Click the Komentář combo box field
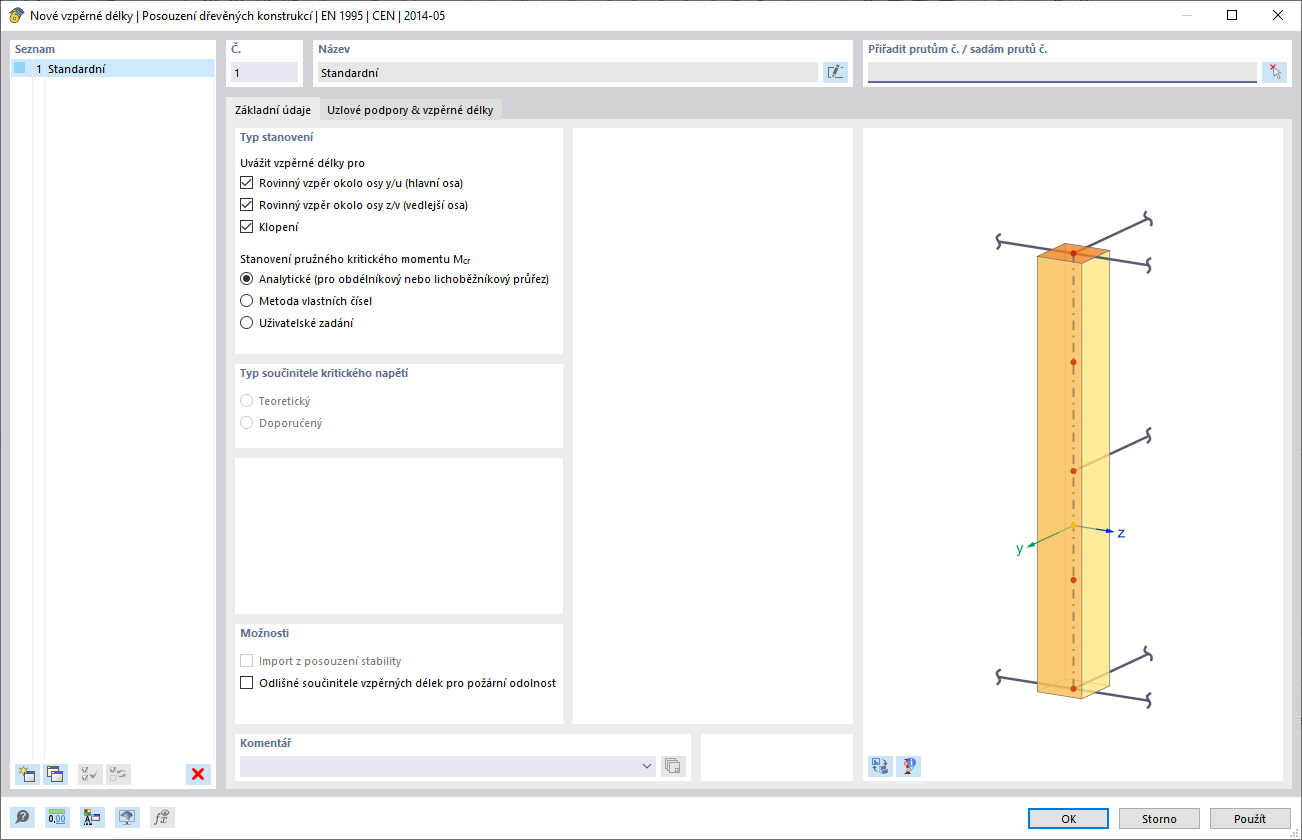Viewport: 1302px width, 840px height. coord(448,766)
